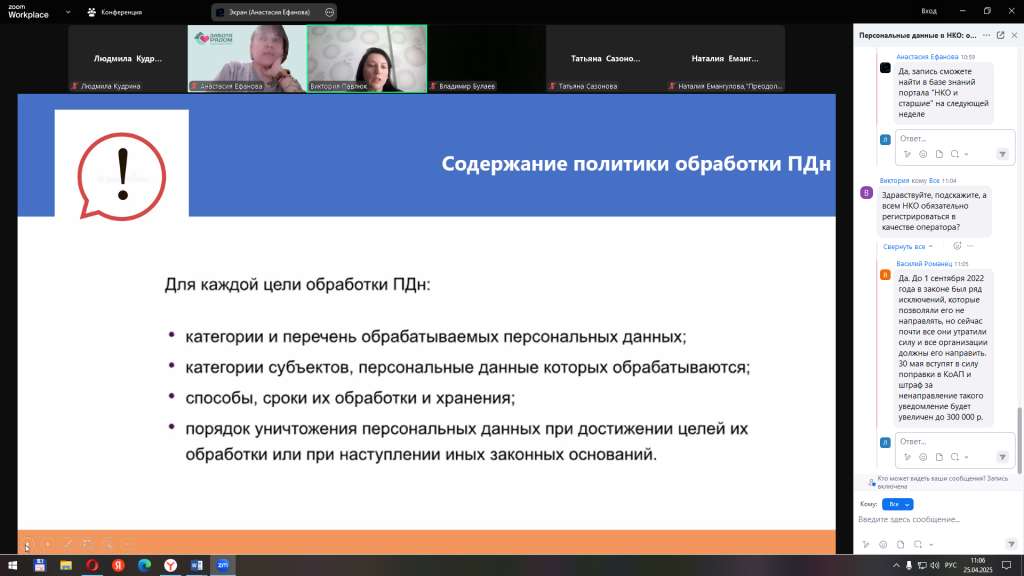Select the 'Экран (Анастасия Ефанова)' tab
This screenshot has height=576, width=1024.
click(x=268, y=12)
